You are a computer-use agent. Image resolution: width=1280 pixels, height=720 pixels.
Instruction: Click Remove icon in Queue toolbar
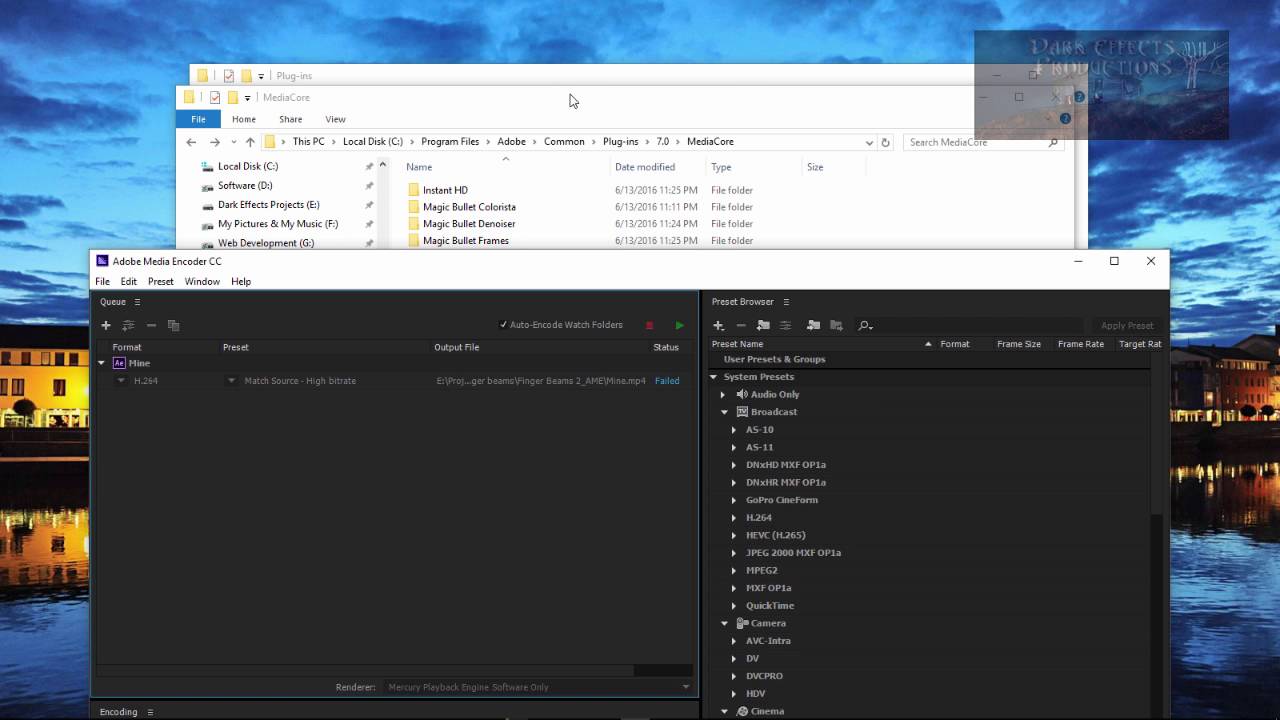[x=151, y=325]
